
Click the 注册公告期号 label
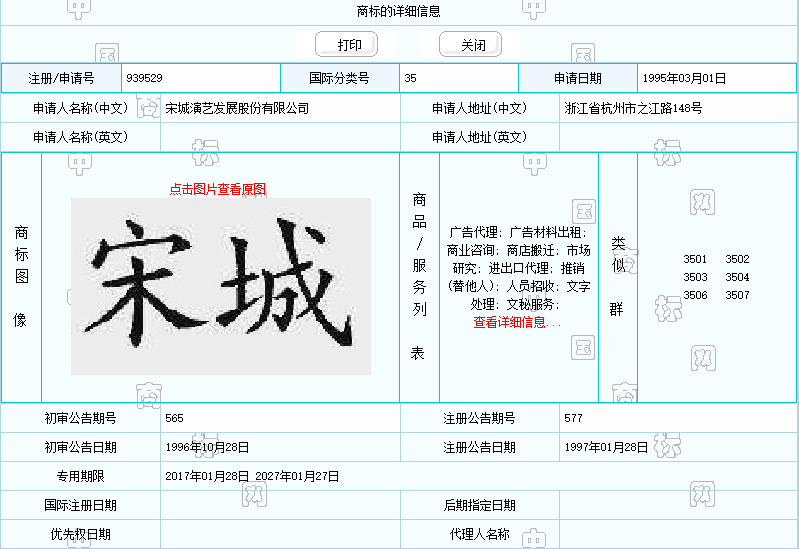tap(480, 418)
